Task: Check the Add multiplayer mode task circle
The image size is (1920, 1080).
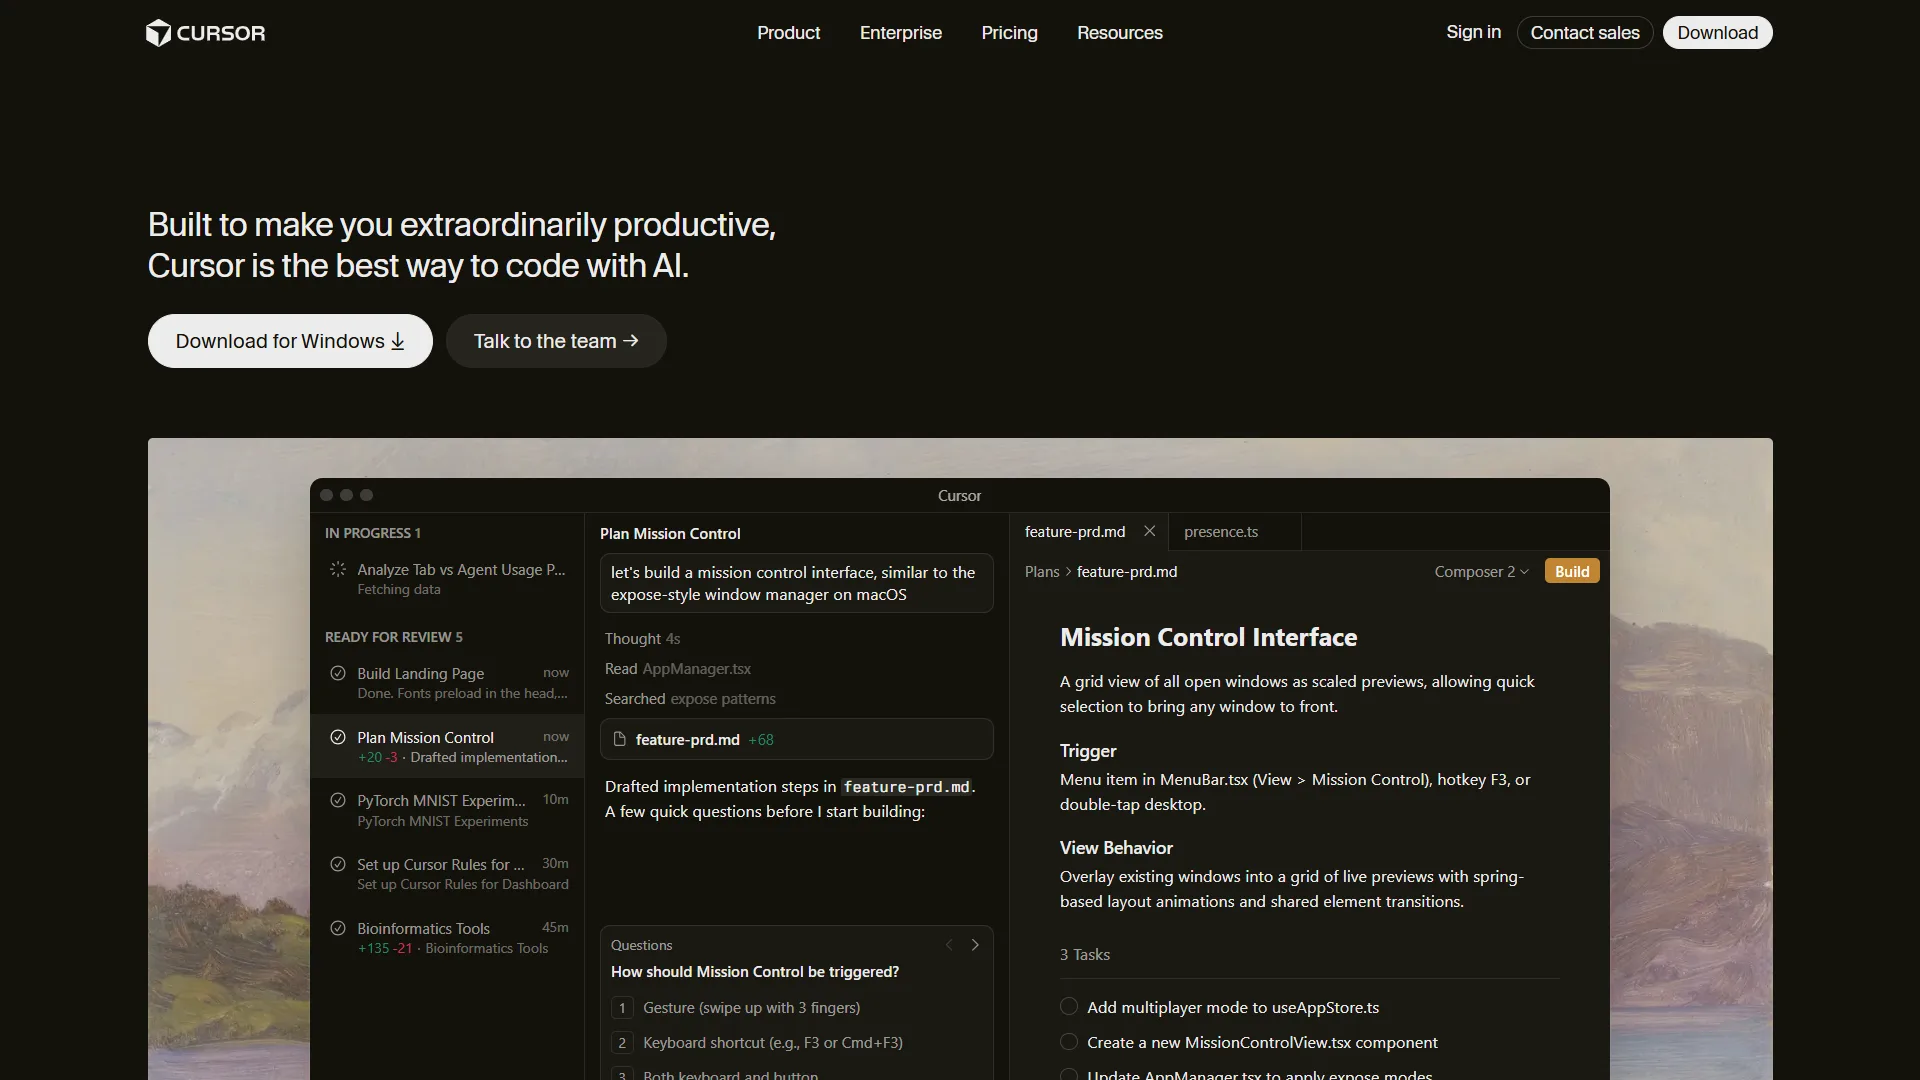Action: click(1069, 1007)
